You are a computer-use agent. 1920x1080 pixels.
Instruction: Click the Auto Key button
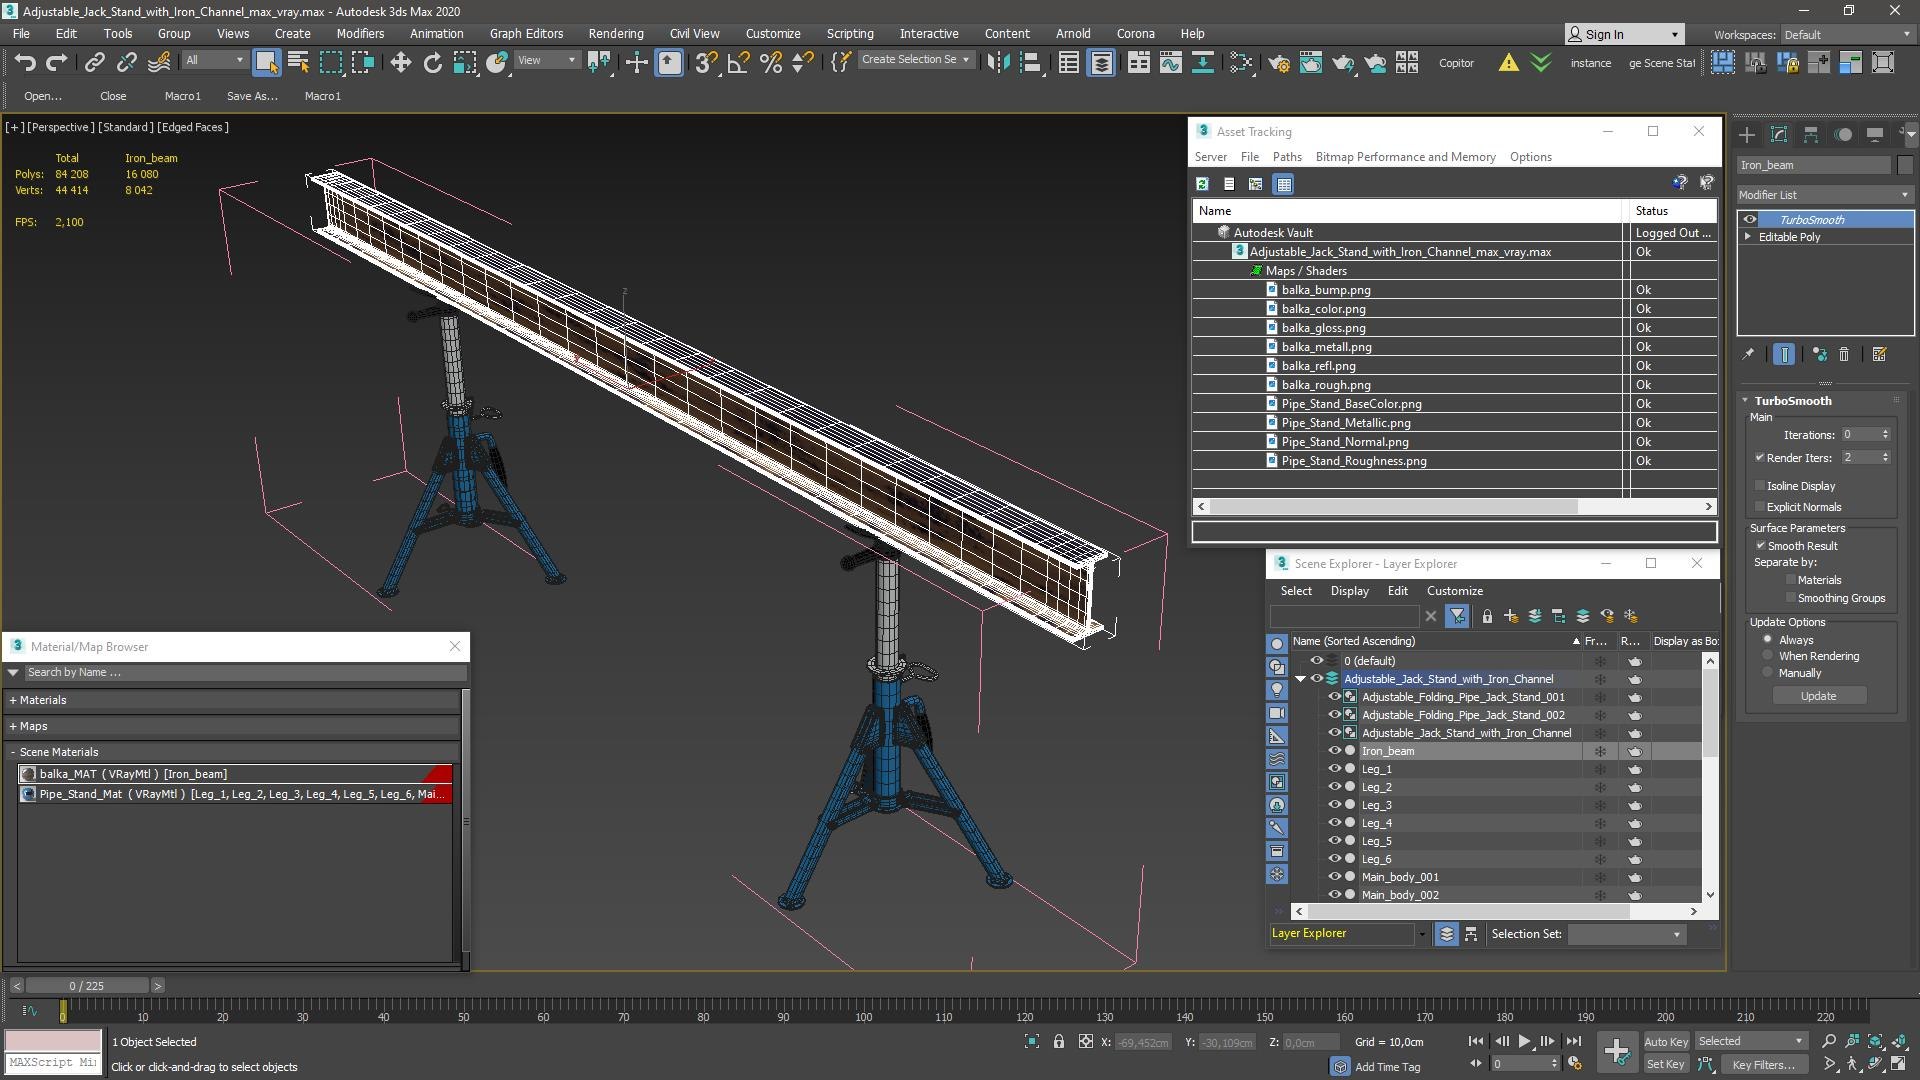tap(1665, 1041)
